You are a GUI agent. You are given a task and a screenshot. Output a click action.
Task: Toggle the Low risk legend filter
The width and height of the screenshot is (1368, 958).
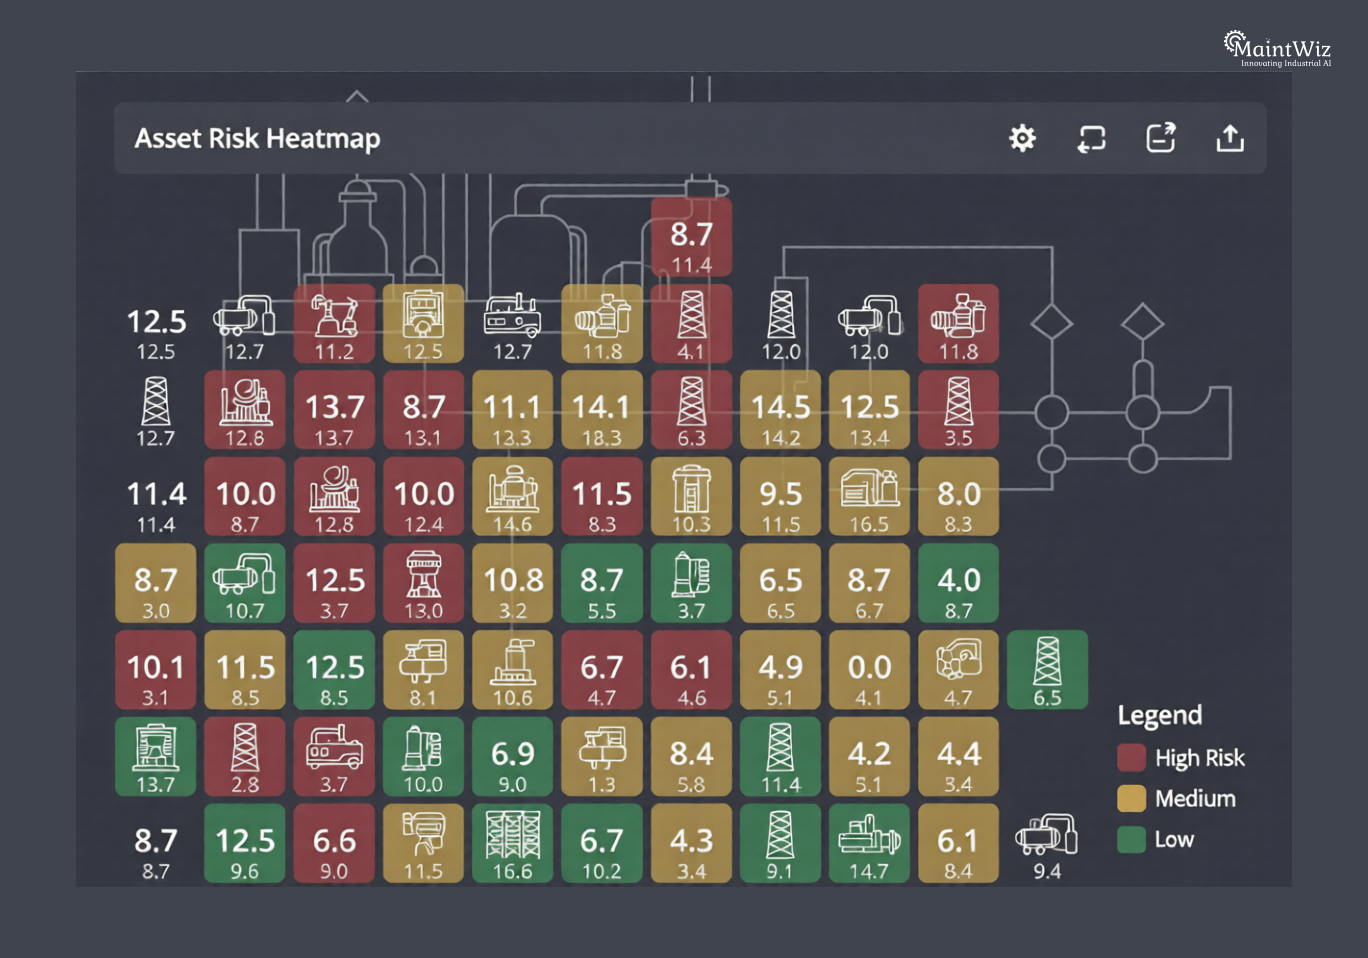click(1131, 839)
